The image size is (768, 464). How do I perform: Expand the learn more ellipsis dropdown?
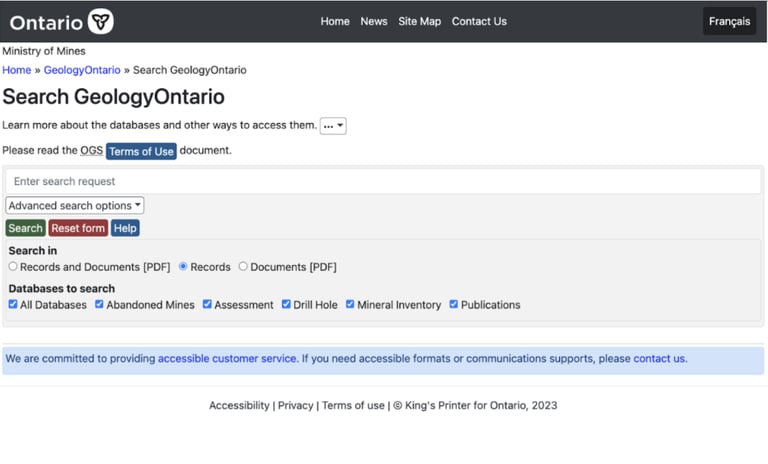click(x=333, y=126)
